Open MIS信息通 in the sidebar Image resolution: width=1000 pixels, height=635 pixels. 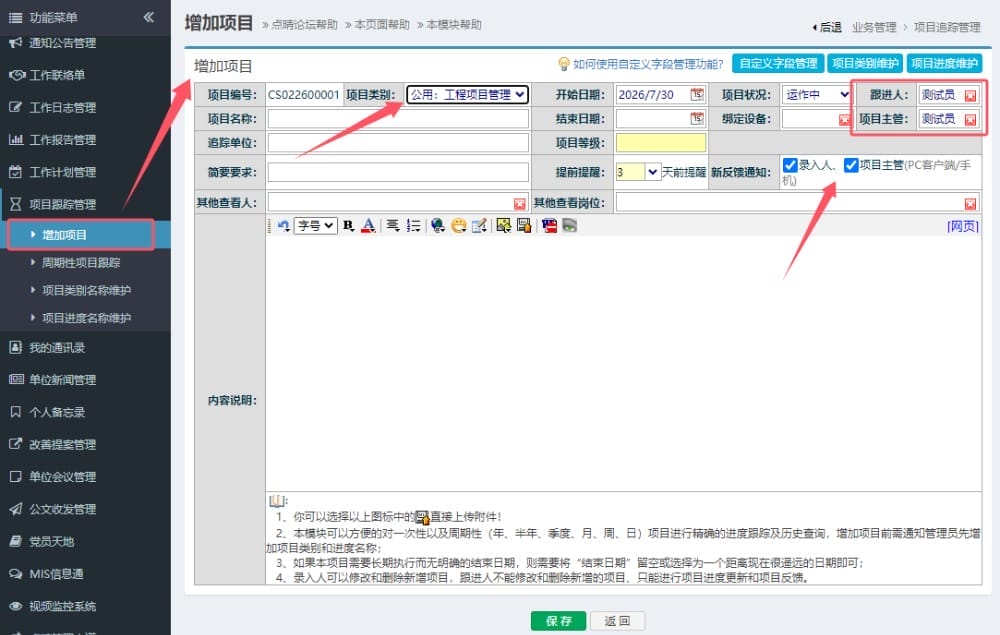[55, 574]
